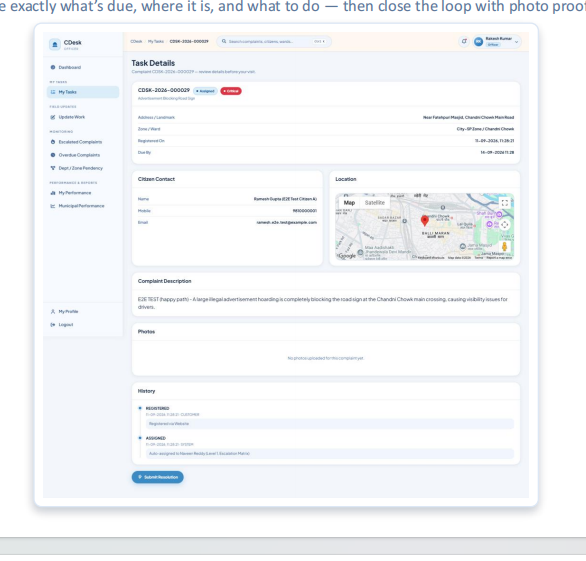
Task: Open My Profile link in sidebar
Action: (x=83, y=311)
